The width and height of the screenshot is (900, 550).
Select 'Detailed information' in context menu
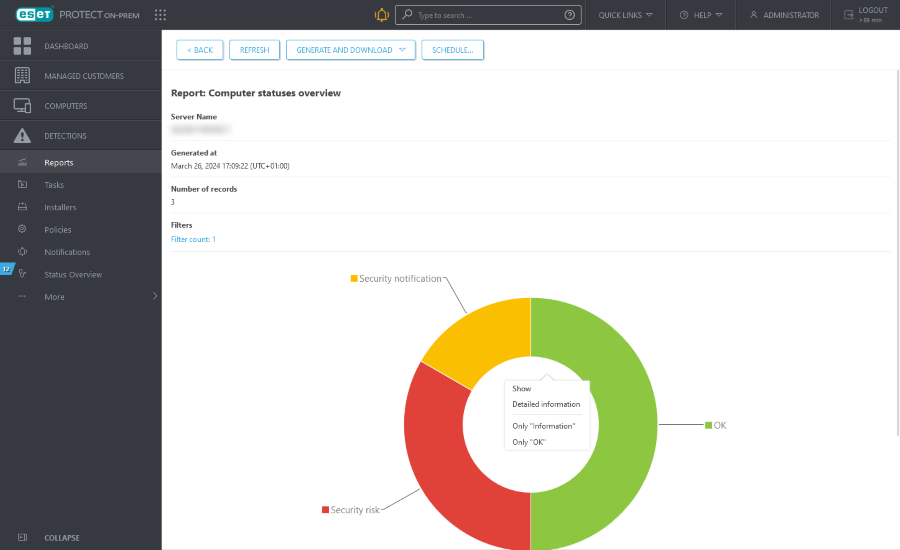(x=546, y=404)
